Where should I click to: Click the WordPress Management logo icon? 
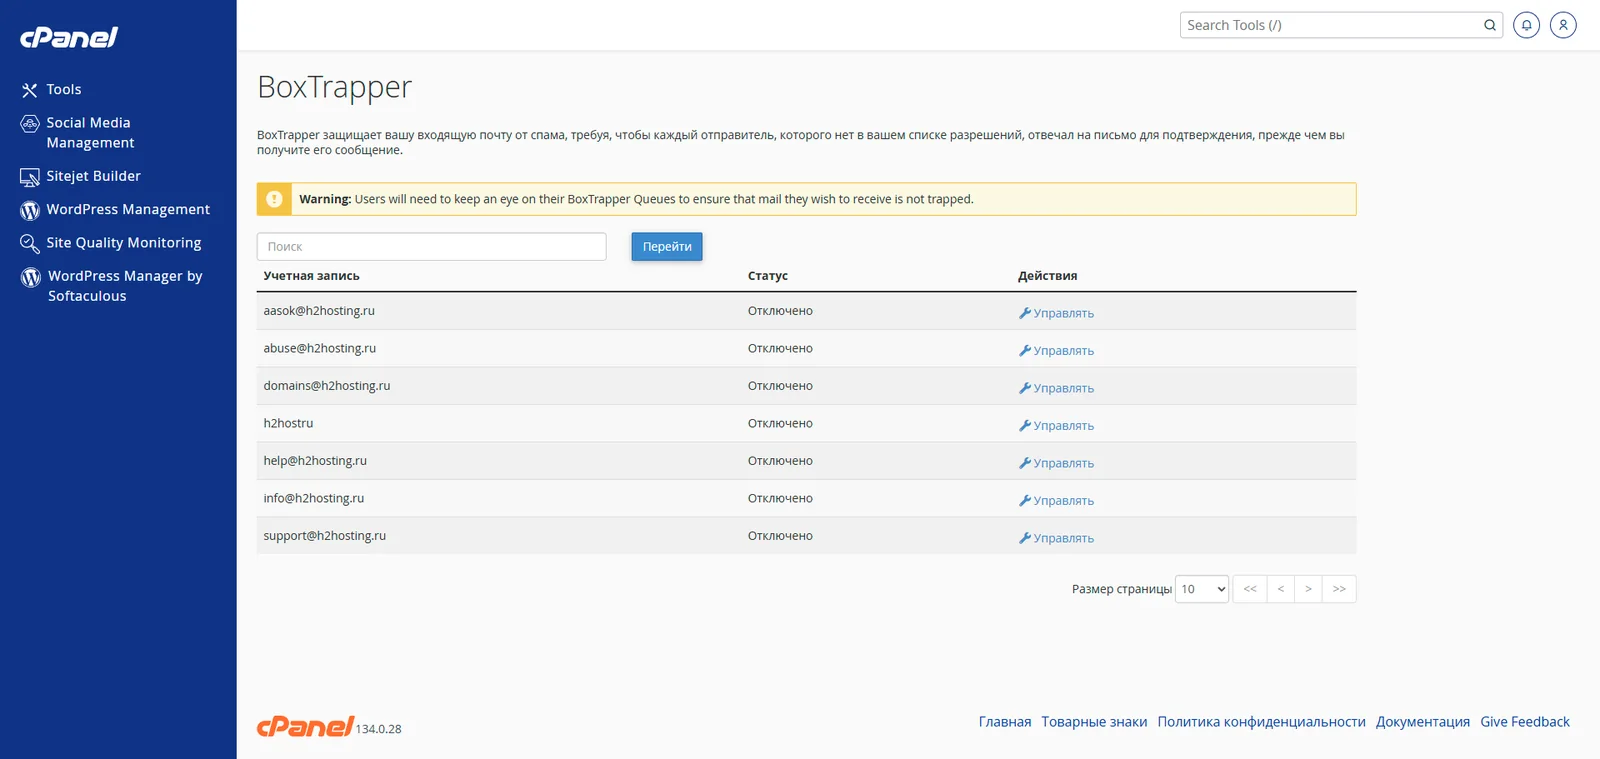tap(30, 210)
